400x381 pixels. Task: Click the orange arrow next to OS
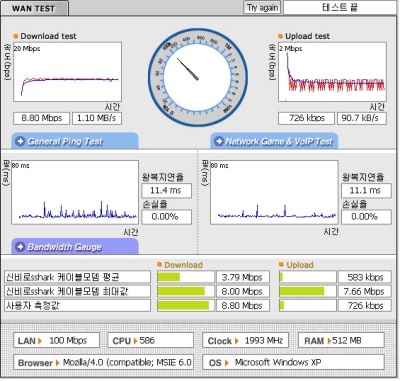tap(227, 363)
